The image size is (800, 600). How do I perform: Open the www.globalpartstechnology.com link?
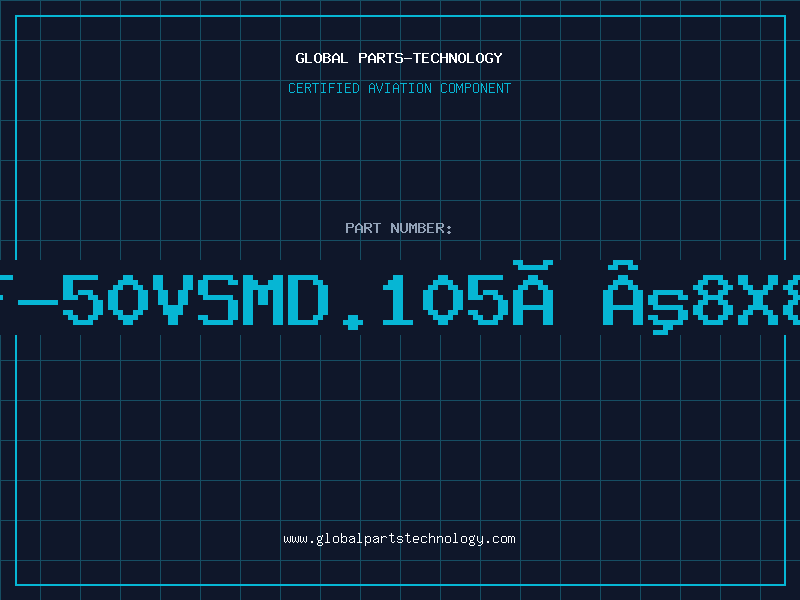click(399, 539)
